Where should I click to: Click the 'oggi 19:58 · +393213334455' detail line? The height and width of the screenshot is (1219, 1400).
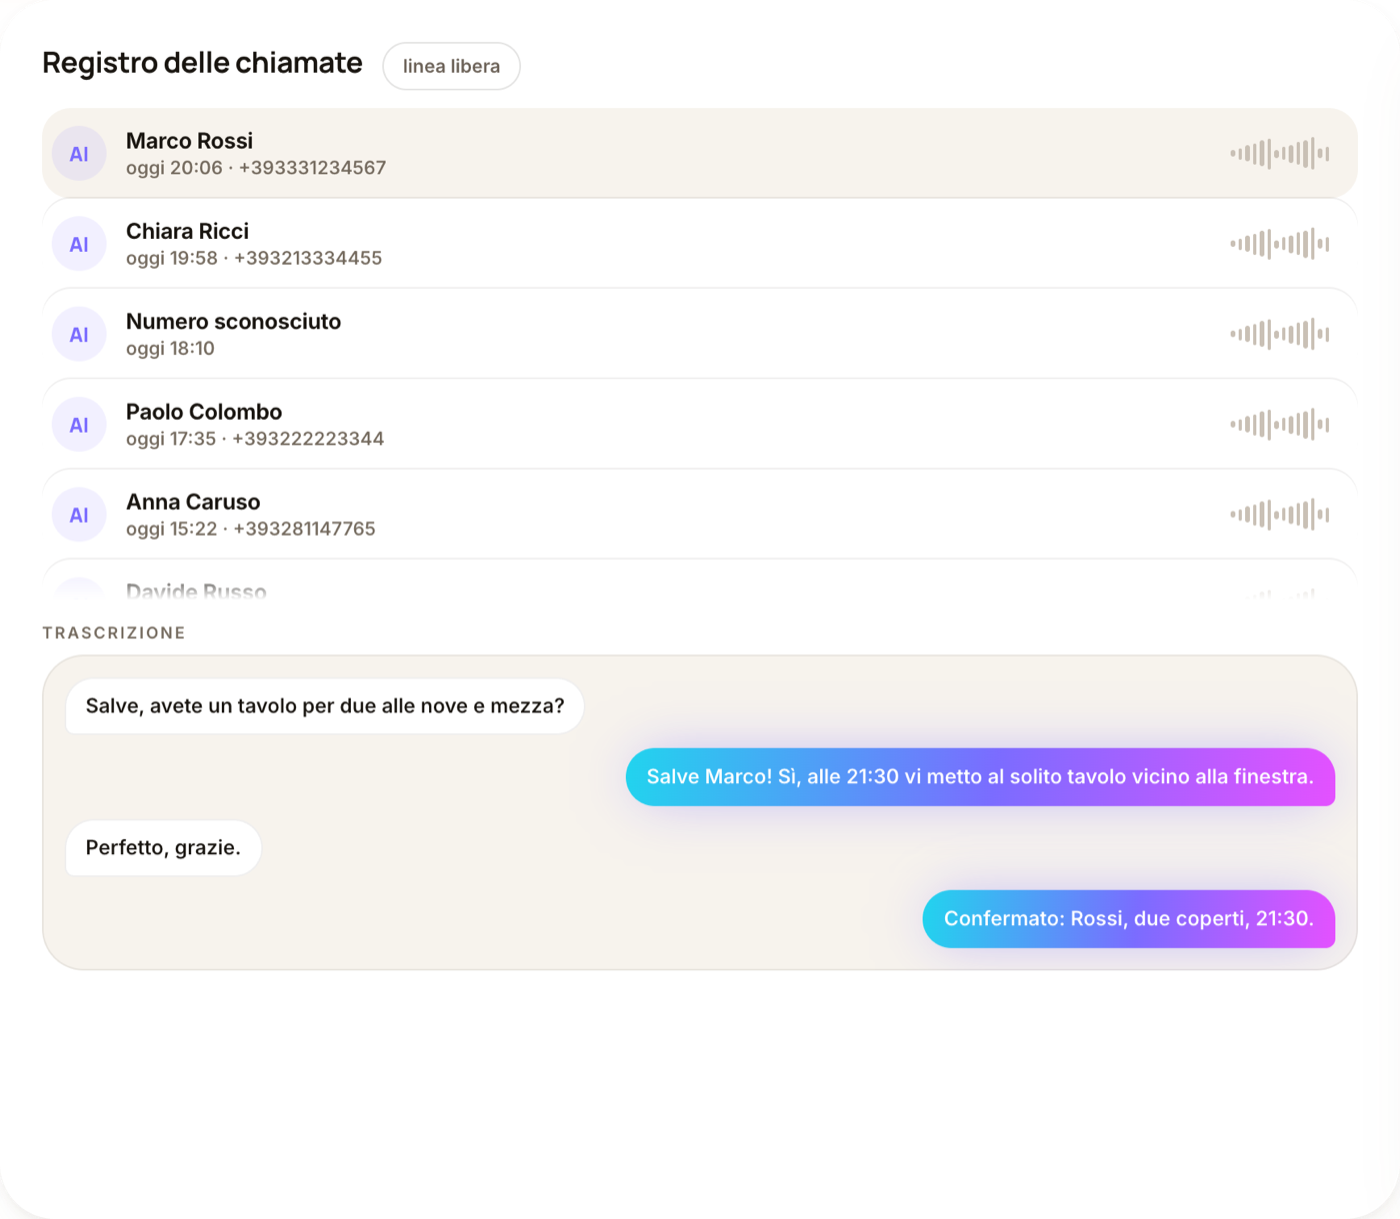point(254,258)
